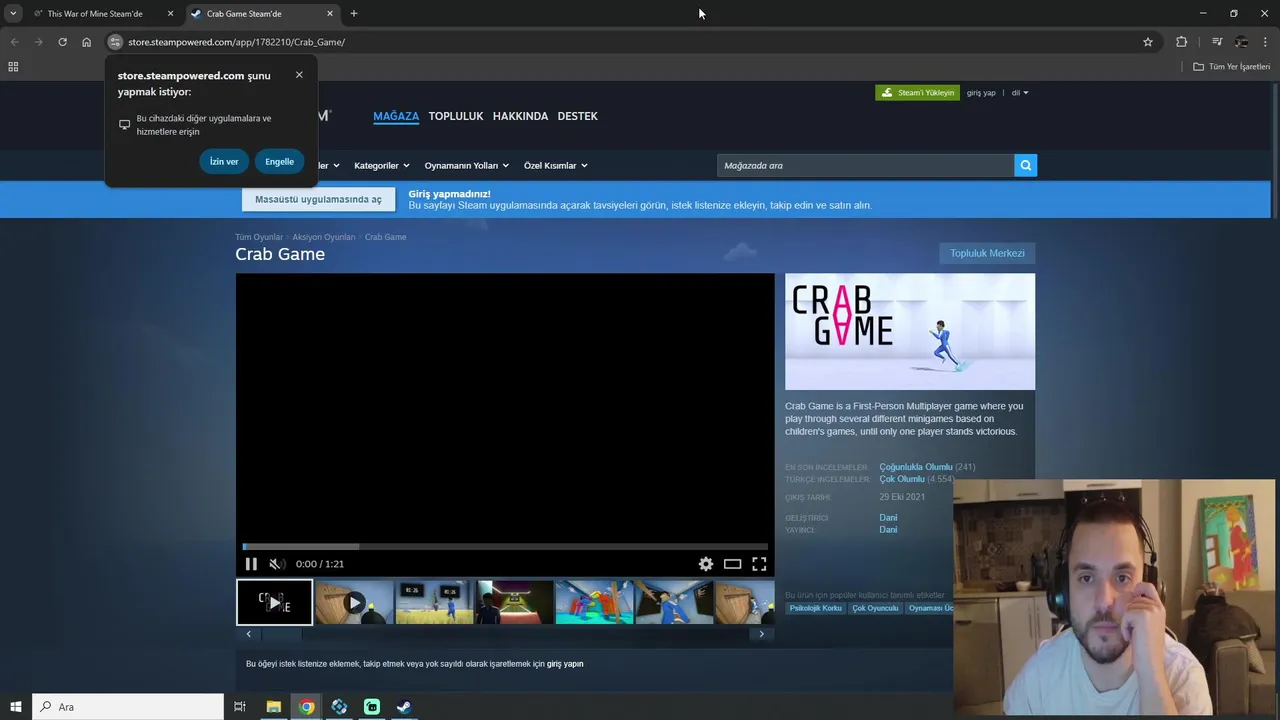This screenshot has width=1280, height=720.
Task: Expand the Özel Kısımlar dropdown
Action: click(x=555, y=166)
